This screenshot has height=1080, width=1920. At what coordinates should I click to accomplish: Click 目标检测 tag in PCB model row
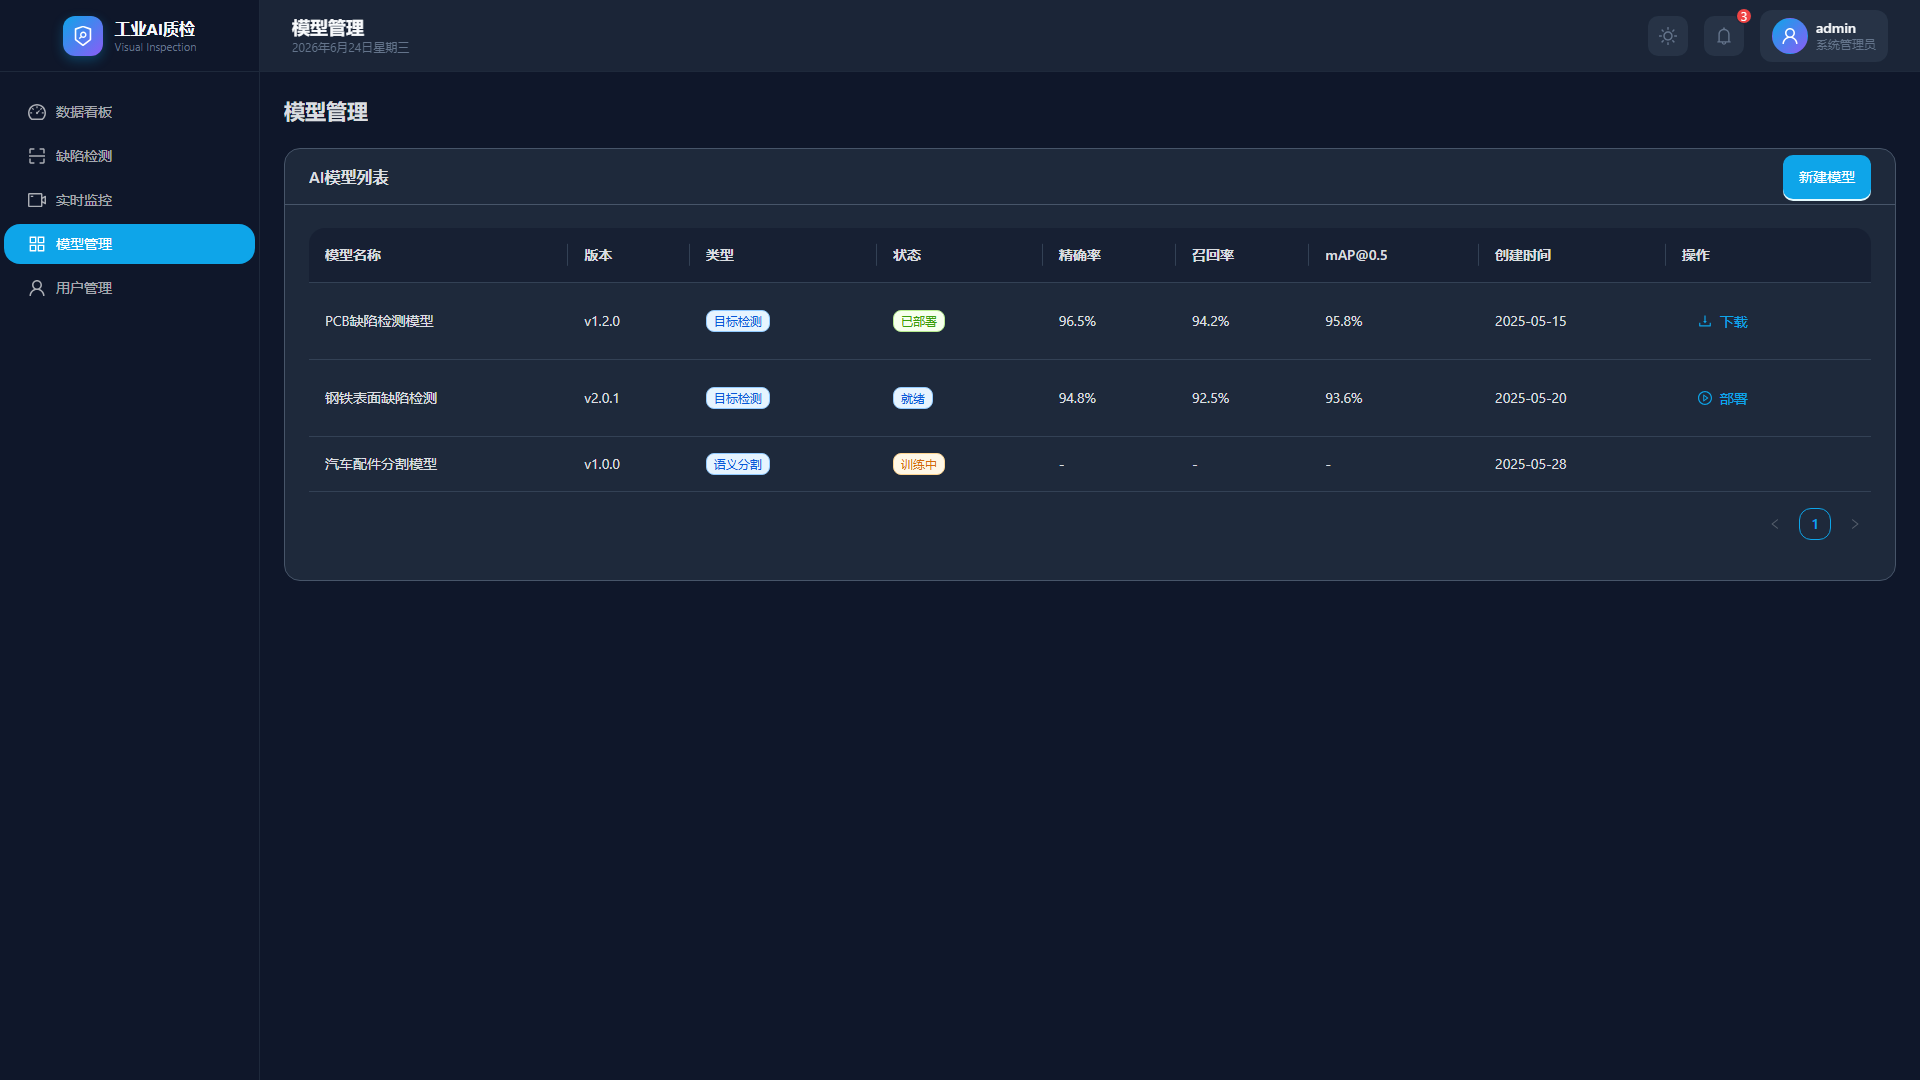(x=738, y=321)
